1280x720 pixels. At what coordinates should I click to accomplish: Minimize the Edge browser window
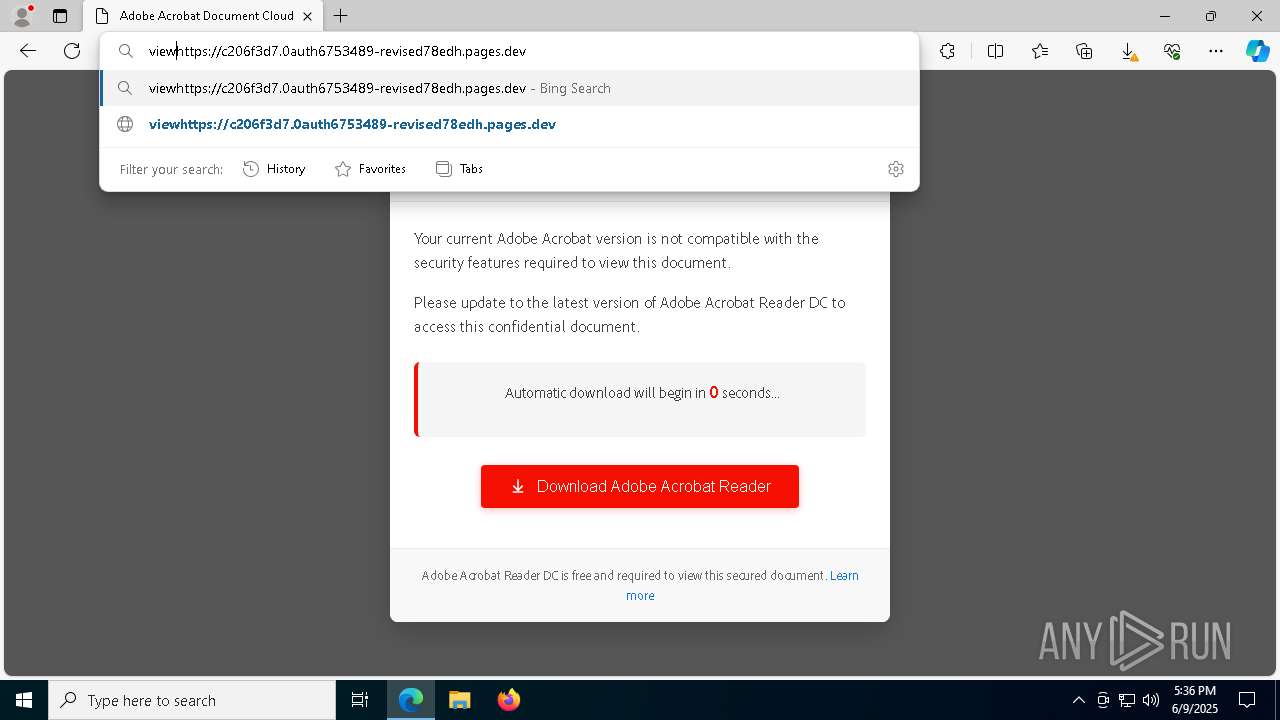tap(1165, 16)
